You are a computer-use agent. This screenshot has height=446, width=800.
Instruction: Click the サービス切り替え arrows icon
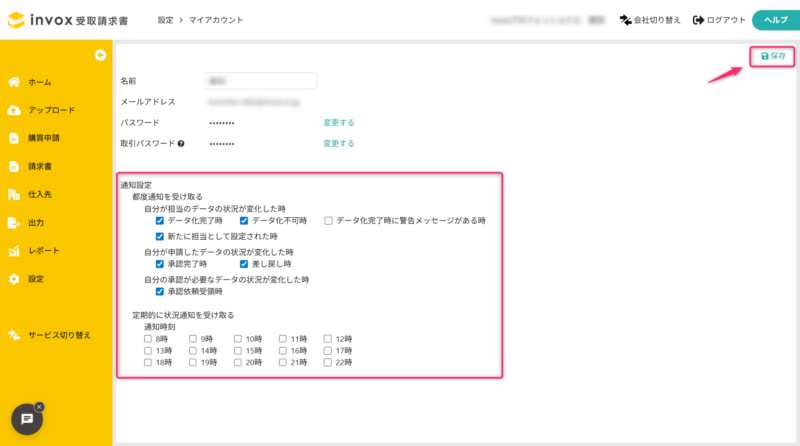coord(14,335)
